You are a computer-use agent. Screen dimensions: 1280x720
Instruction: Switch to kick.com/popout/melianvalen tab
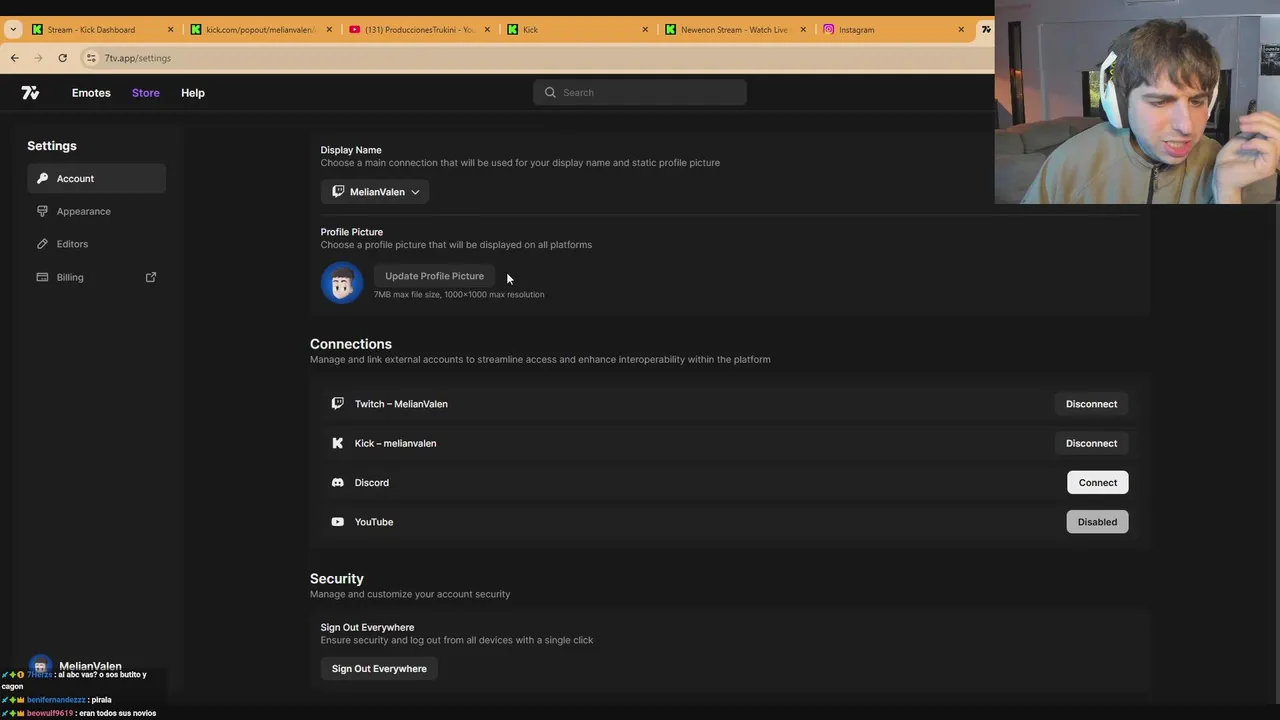tap(260, 30)
